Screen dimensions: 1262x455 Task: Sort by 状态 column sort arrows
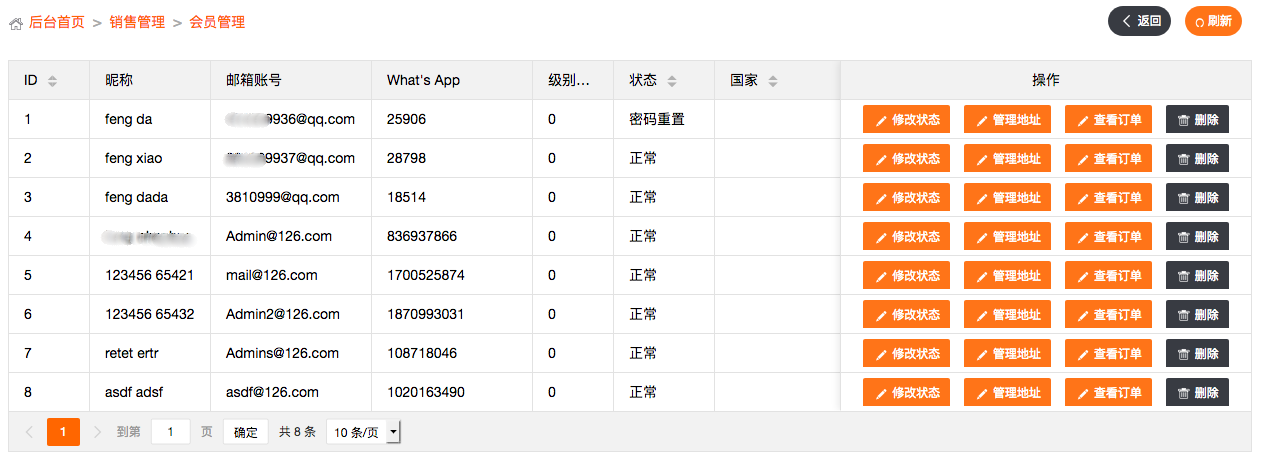pos(672,81)
